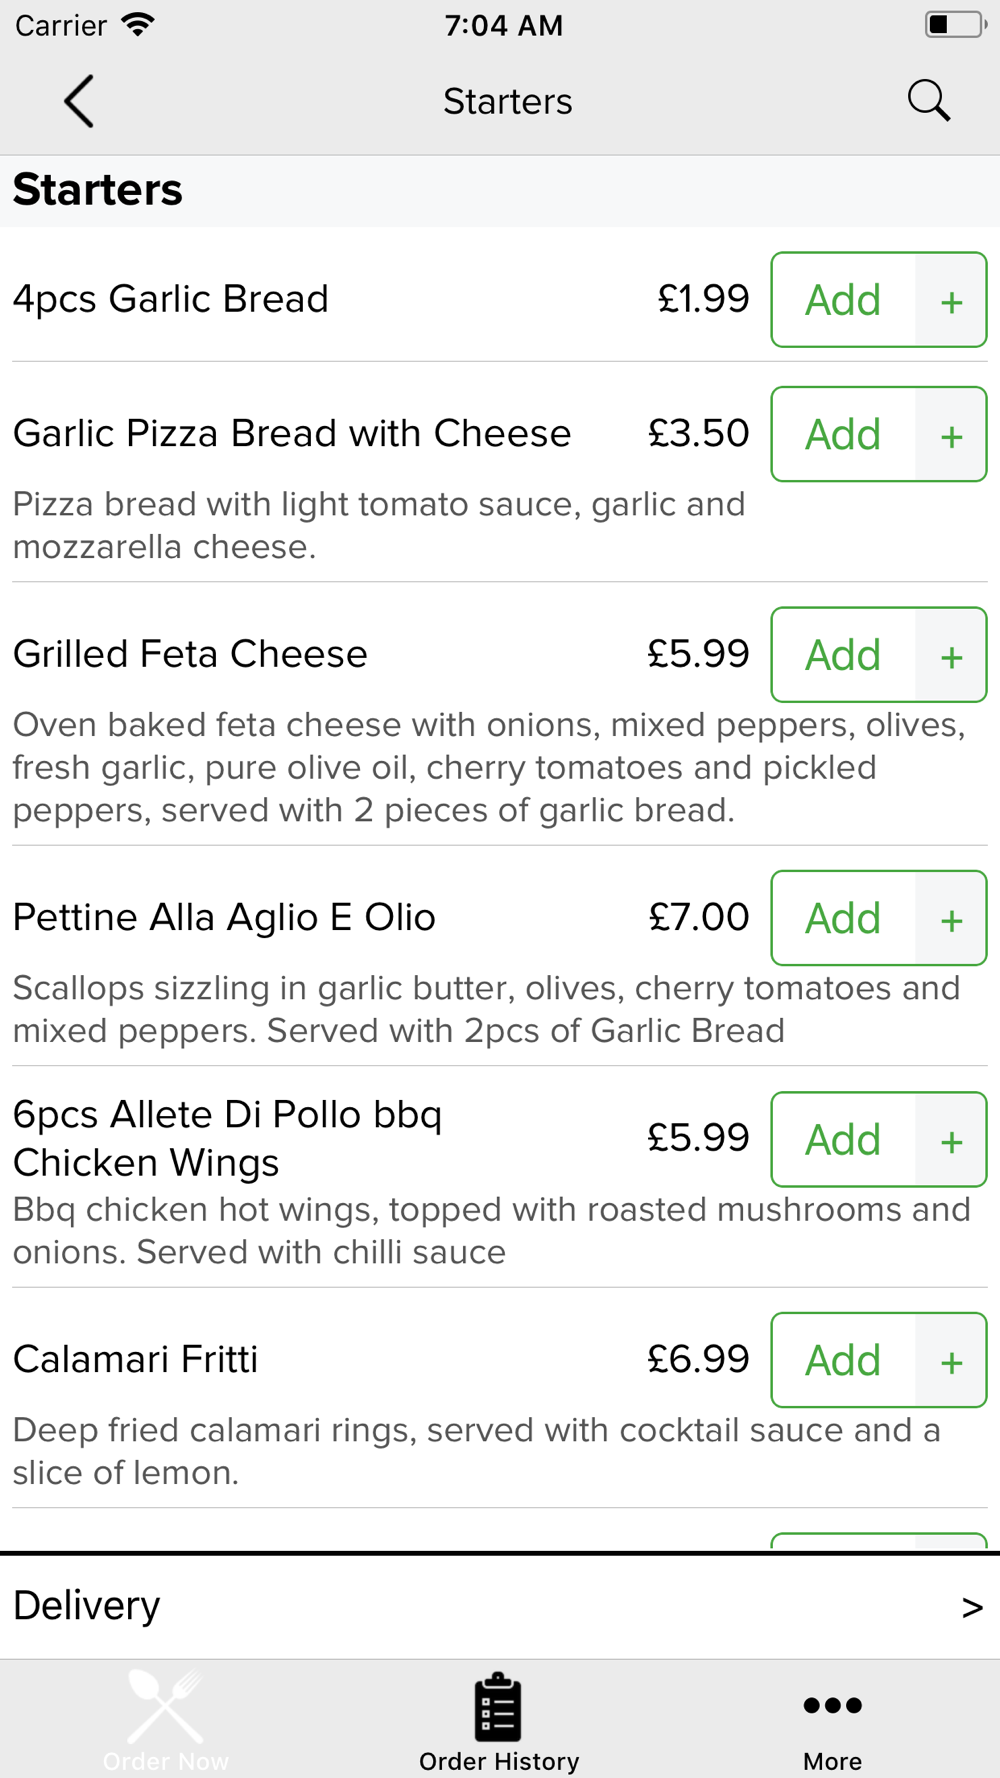Image resolution: width=1000 pixels, height=1778 pixels.
Task: Add Grilled Feta Cheese to order
Action: coord(843,655)
